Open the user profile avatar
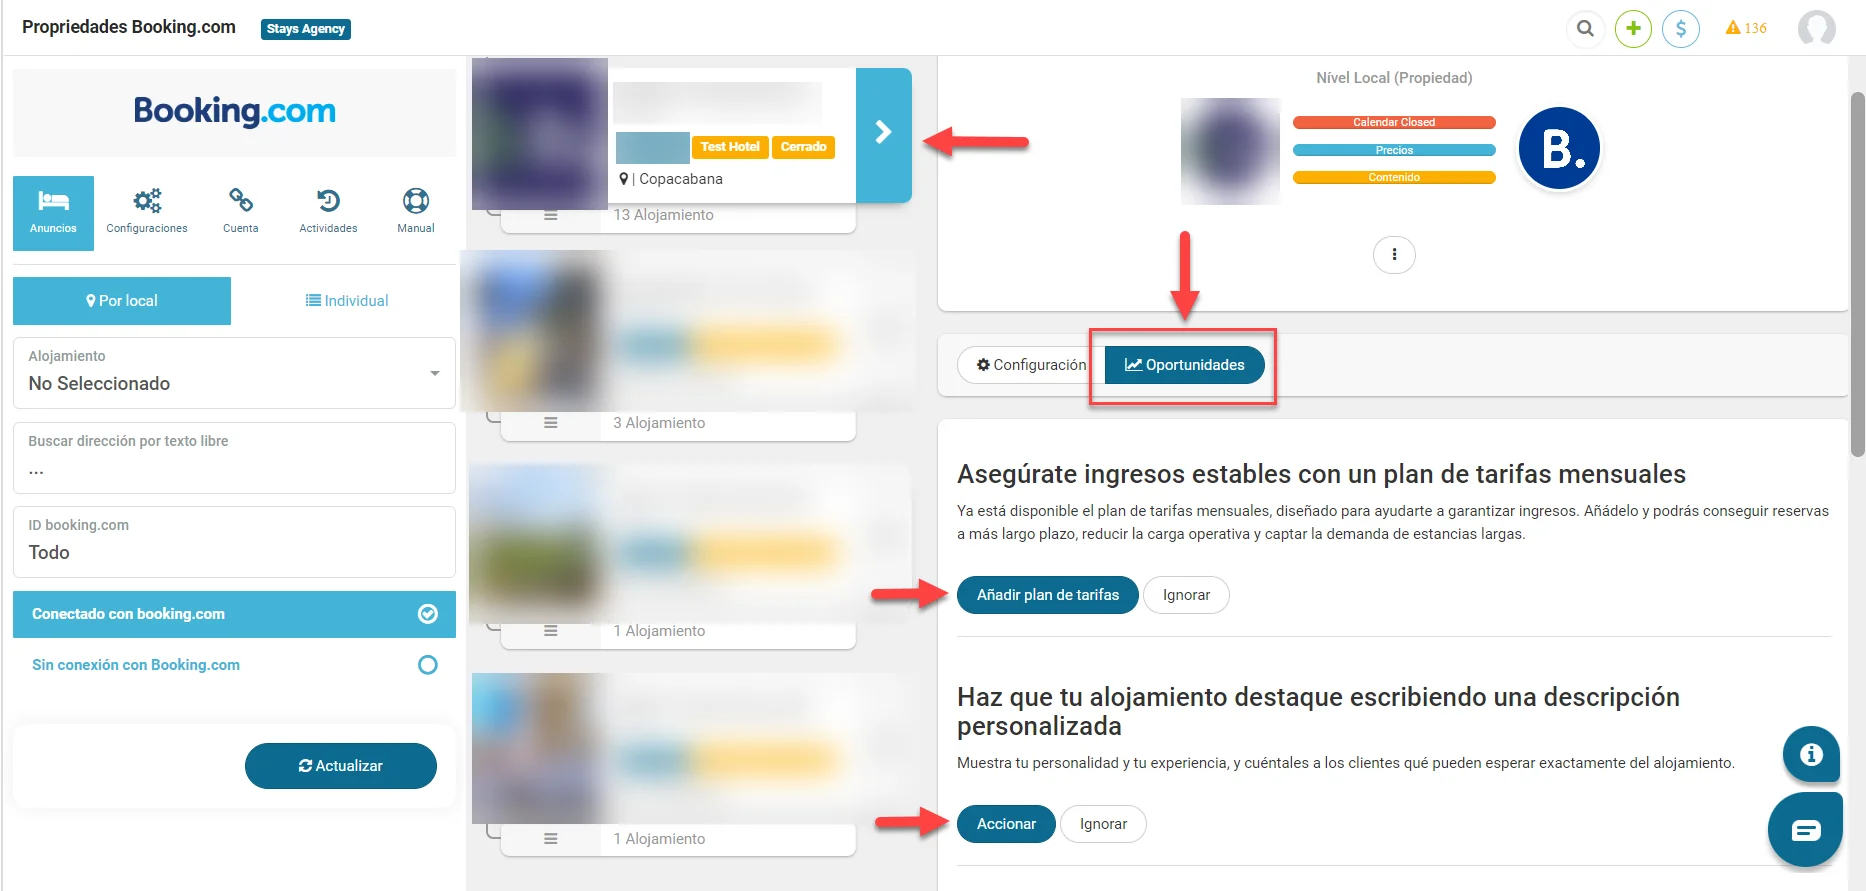Screen dimensions: 1866x891 (x=1816, y=28)
